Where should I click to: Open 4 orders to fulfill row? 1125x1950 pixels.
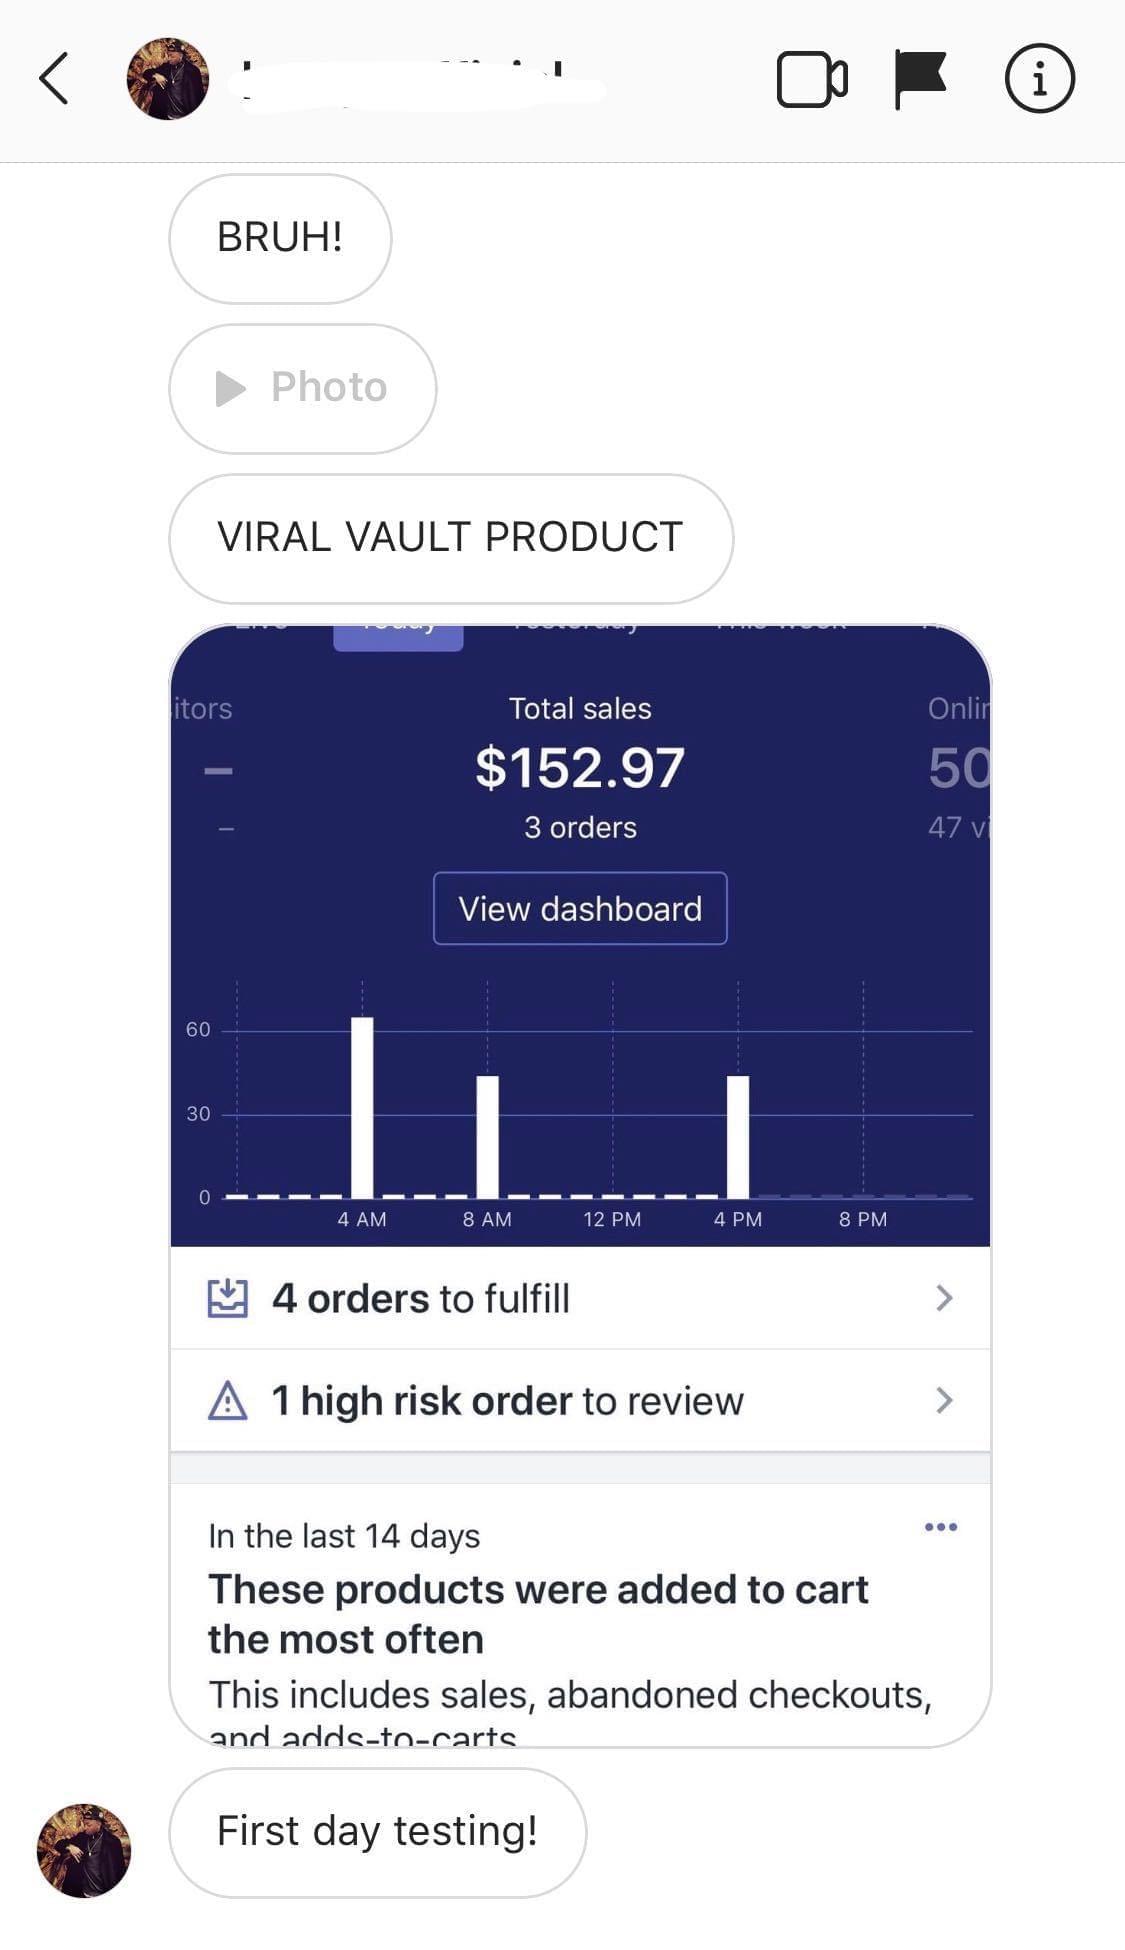click(580, 1298)
